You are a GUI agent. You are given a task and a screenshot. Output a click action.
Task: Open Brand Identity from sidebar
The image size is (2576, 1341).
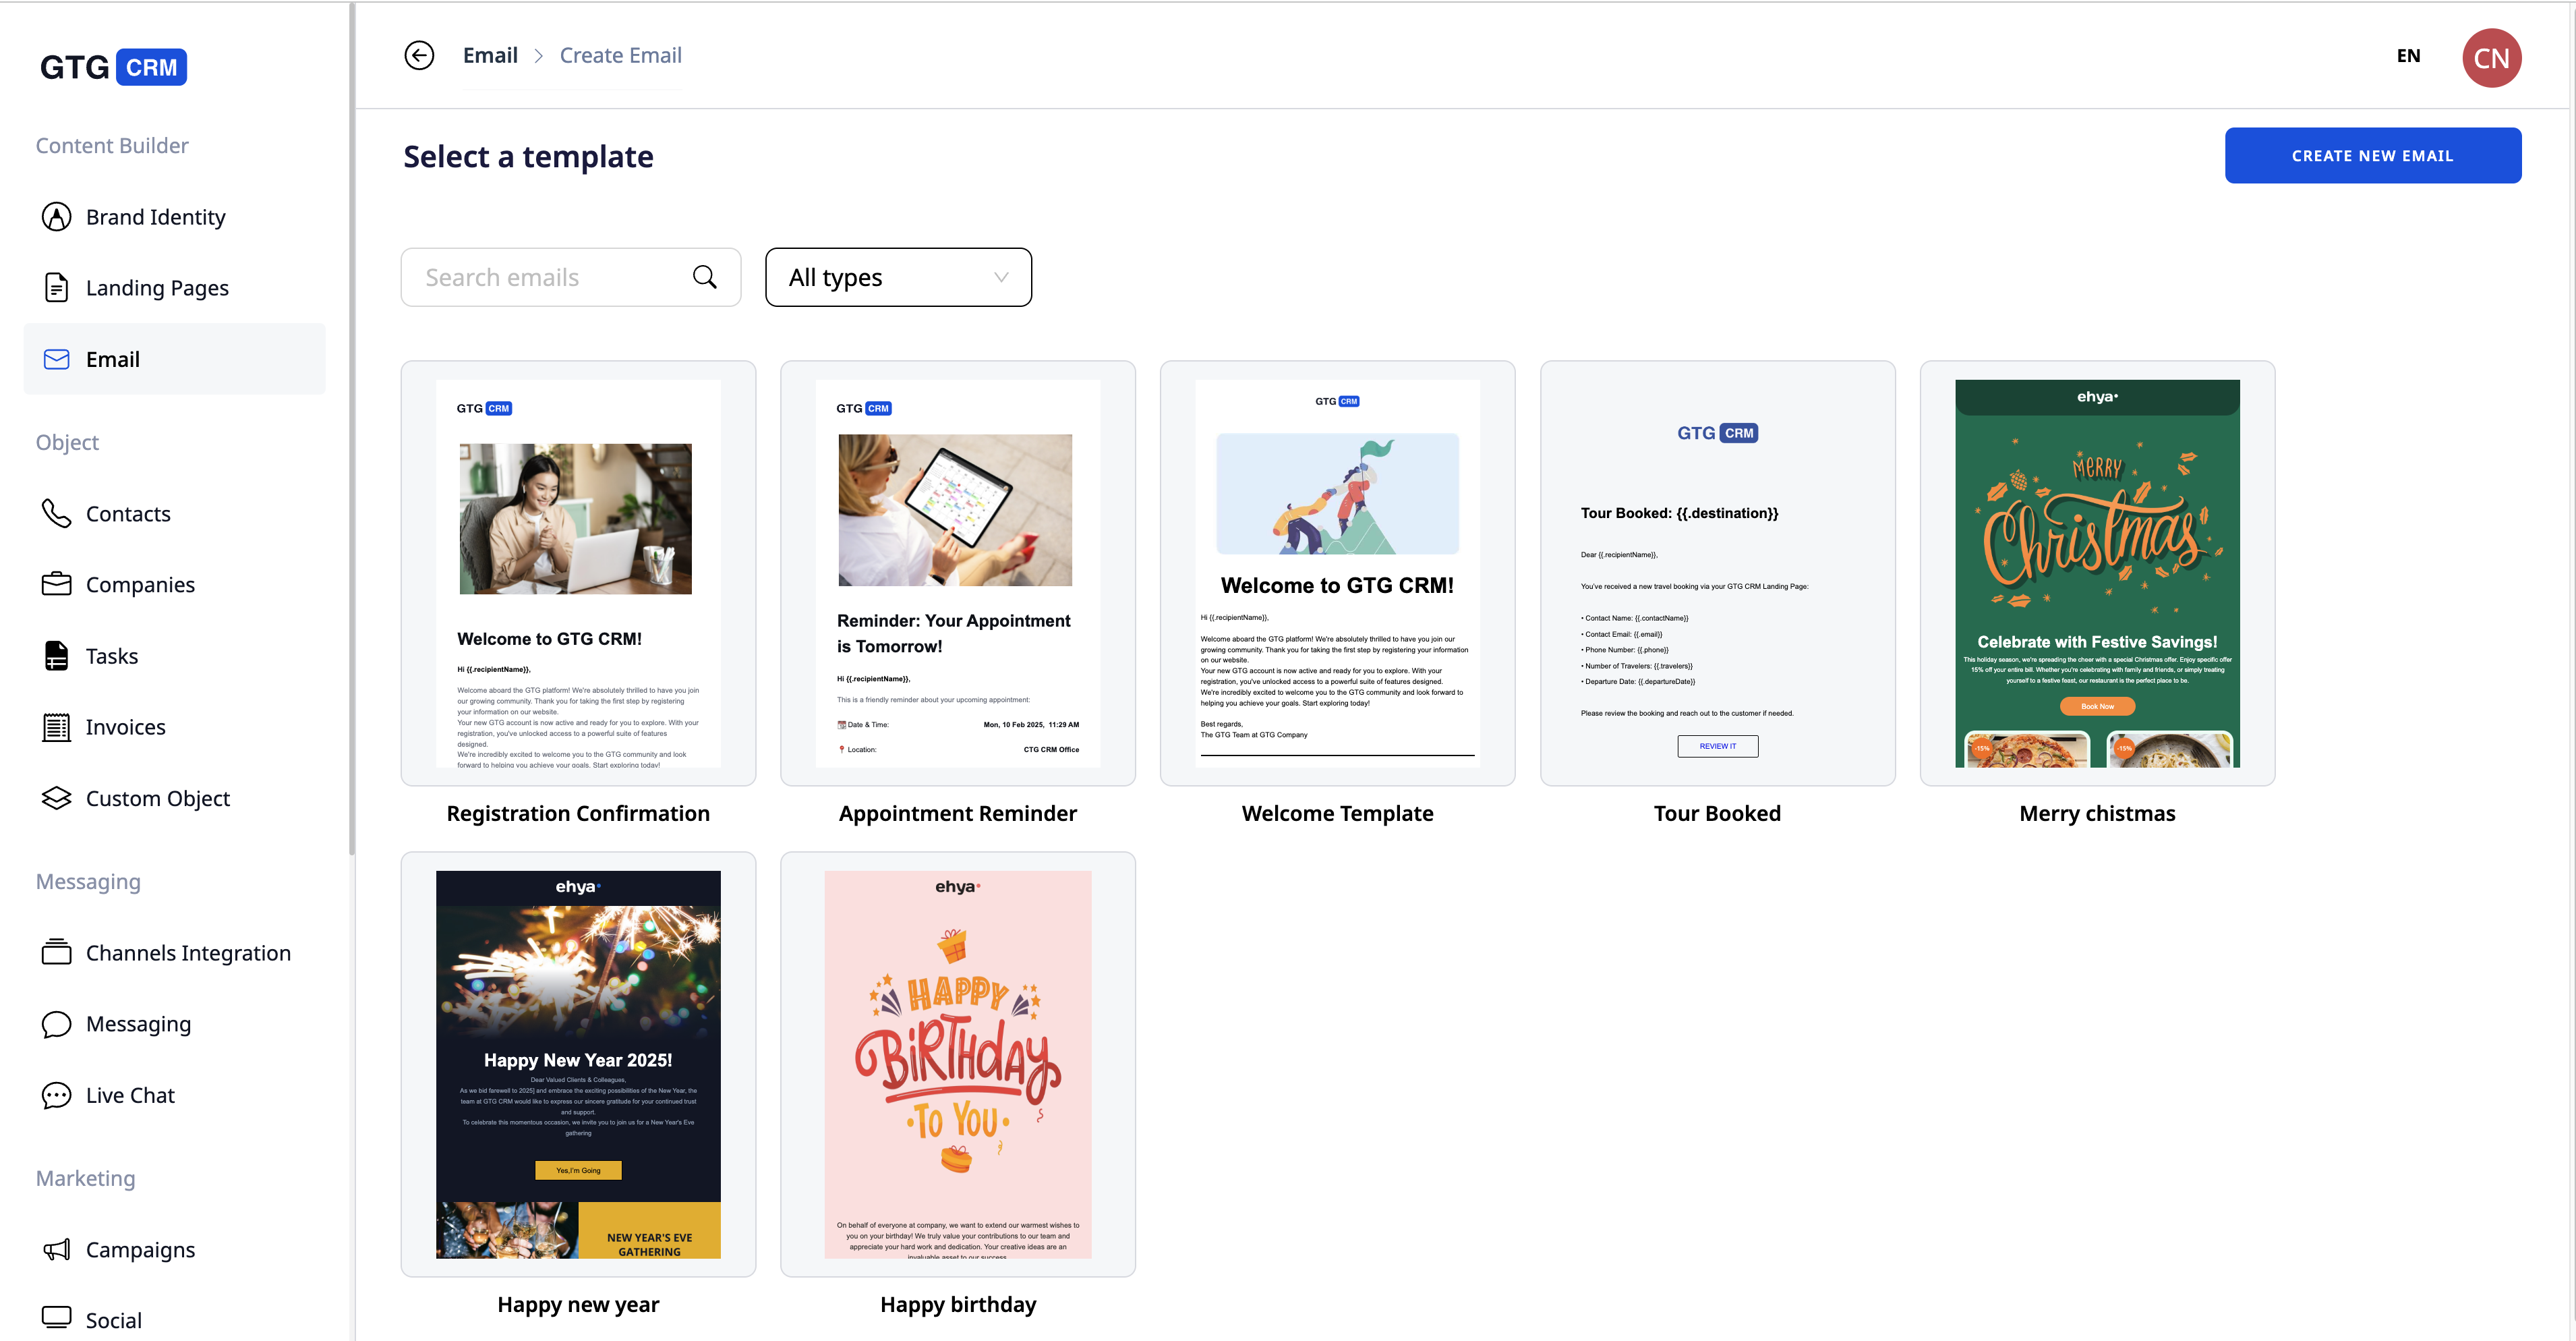click(x=155, y=217)
